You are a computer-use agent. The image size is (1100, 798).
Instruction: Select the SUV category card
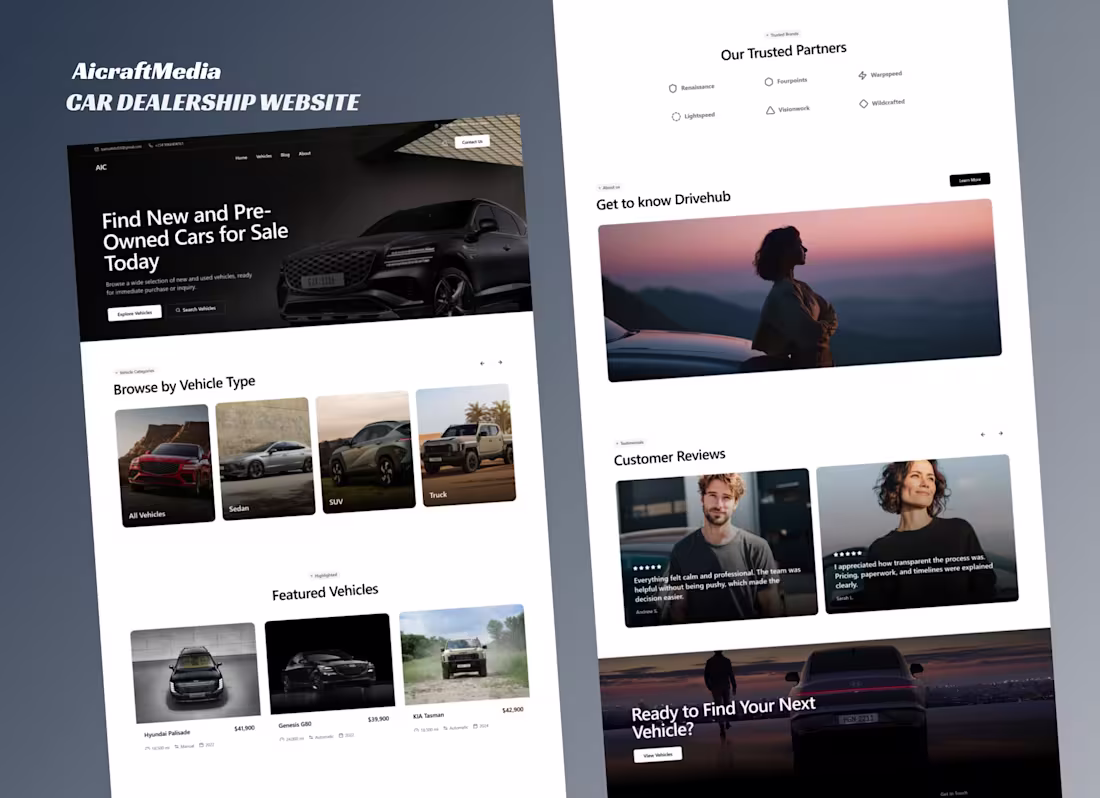click(x=365, y=452)
